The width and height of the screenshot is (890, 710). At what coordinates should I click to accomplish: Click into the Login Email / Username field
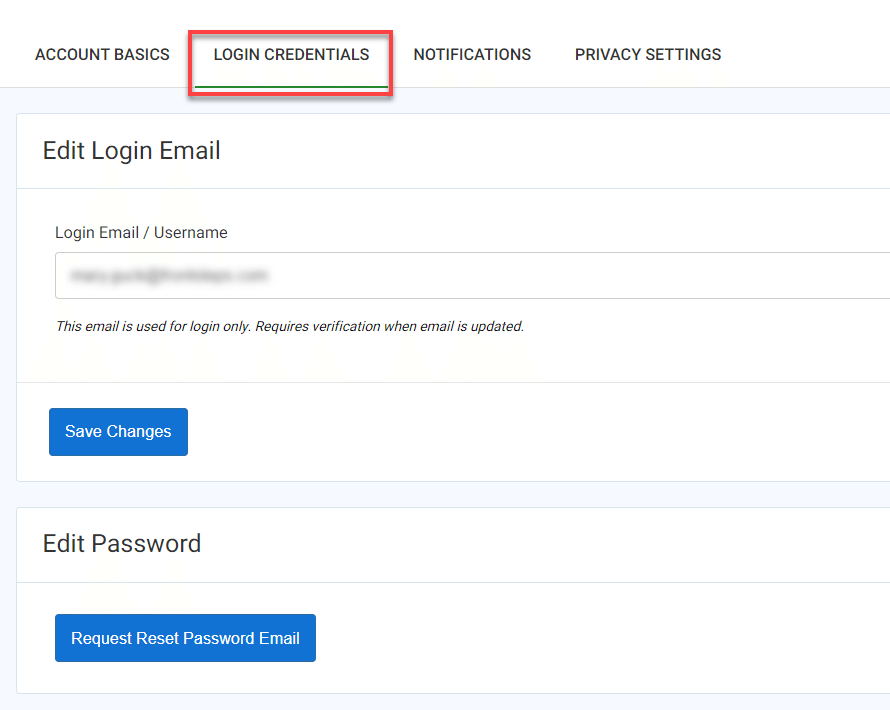tap(472, 276)
